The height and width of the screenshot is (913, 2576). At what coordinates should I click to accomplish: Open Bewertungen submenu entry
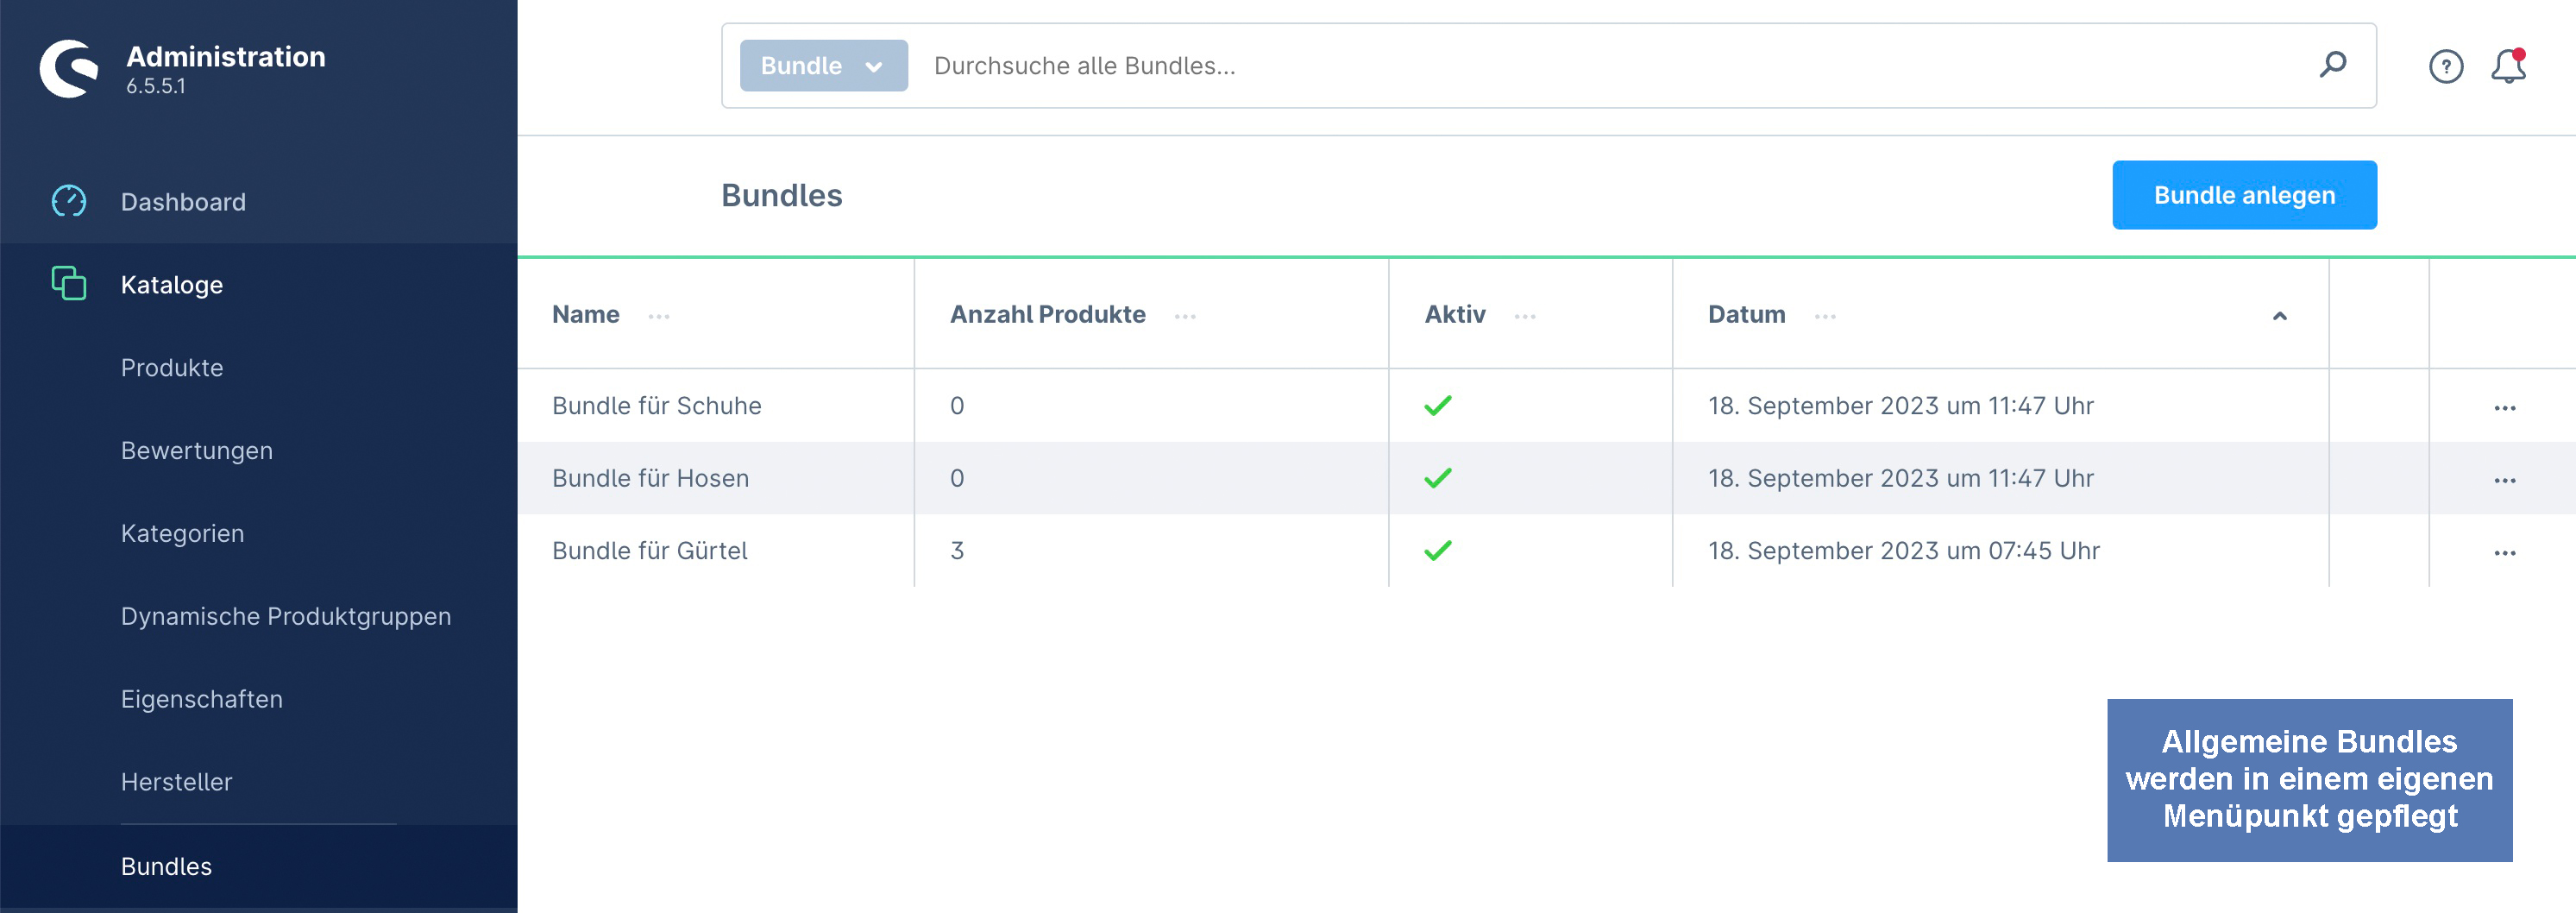point(197,450)
